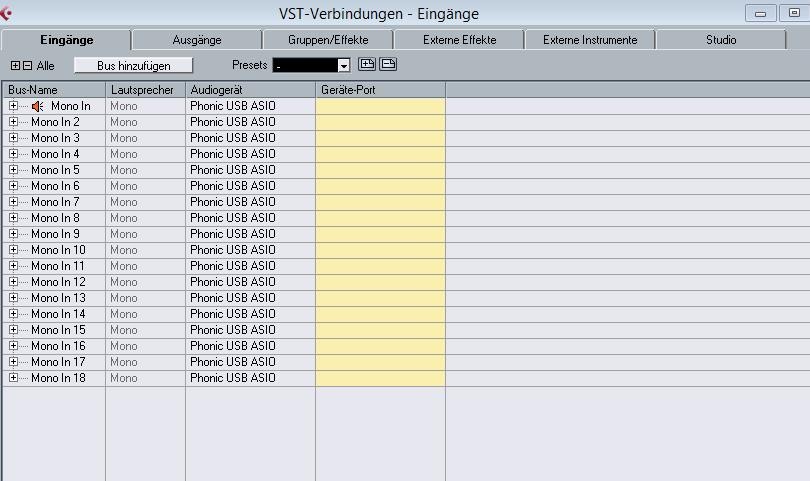Expand the Mono In 10 bus
810x481 pixels.
[x=13, y=250]
